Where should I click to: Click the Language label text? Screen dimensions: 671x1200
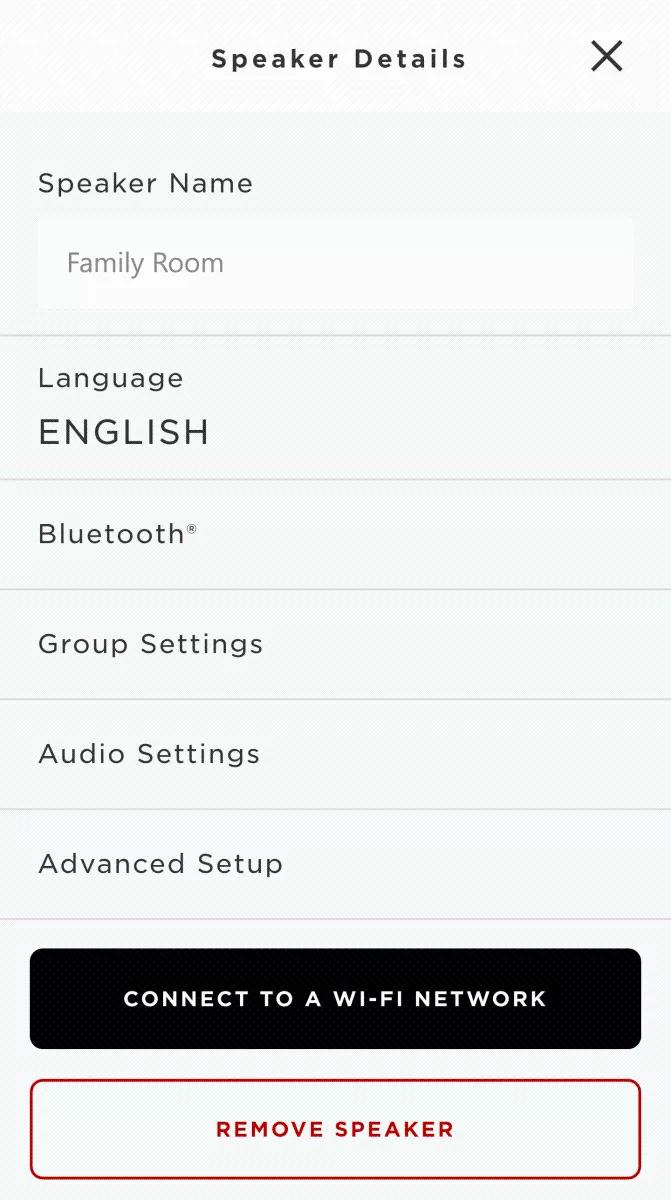click(110, 378)
